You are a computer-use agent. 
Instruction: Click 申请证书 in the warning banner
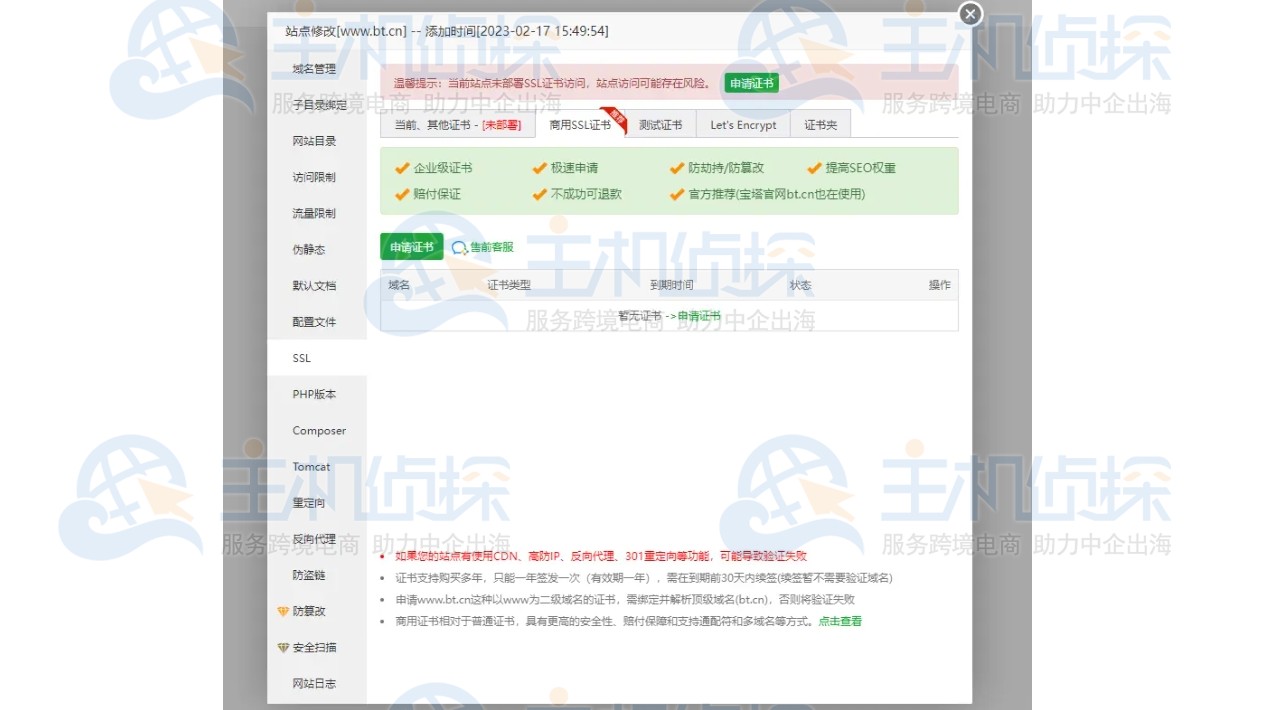point(751,83)
